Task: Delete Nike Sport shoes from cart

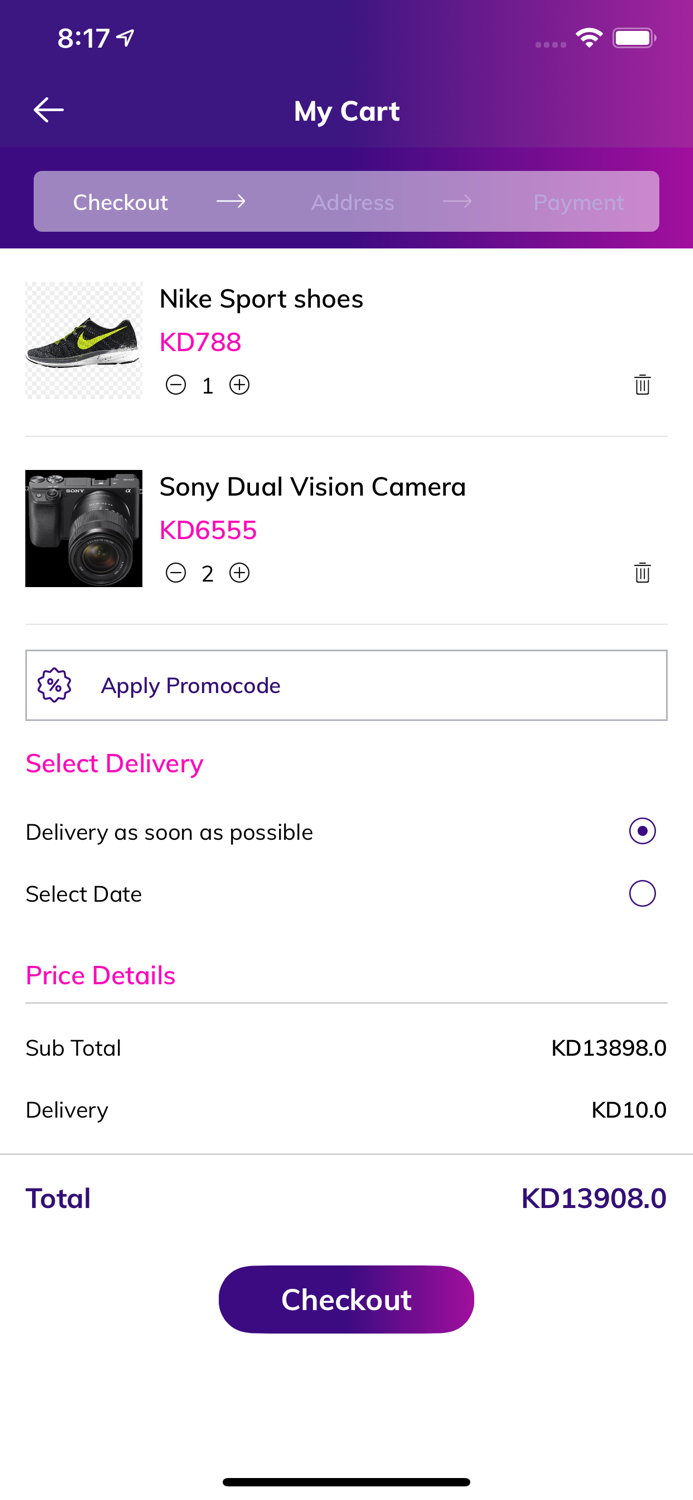Action: tap(642, 385)
